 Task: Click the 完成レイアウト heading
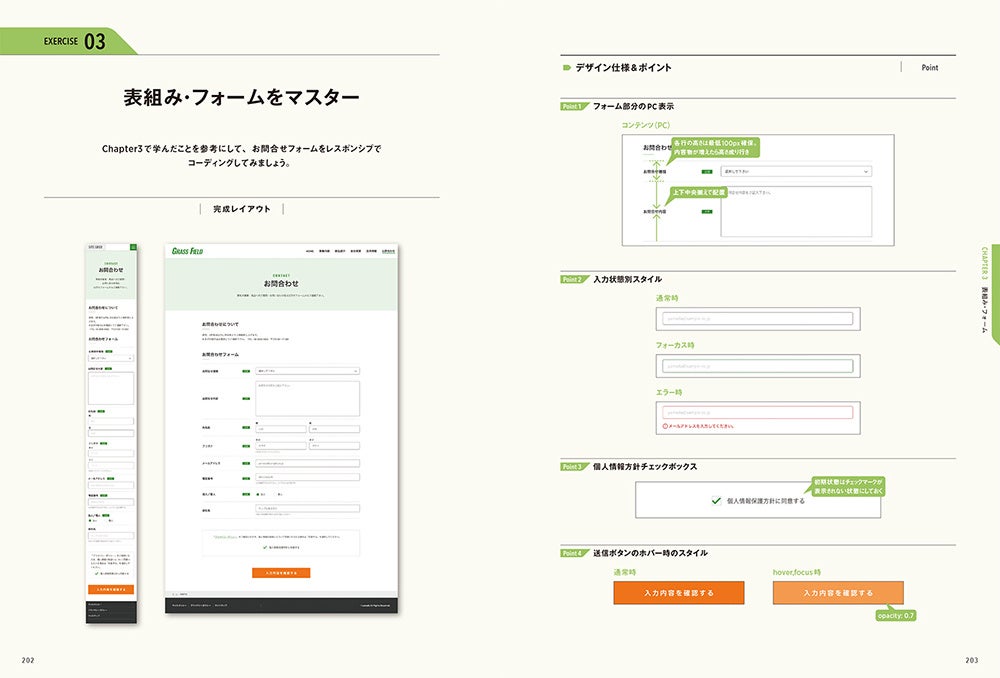tap(242, 209)
